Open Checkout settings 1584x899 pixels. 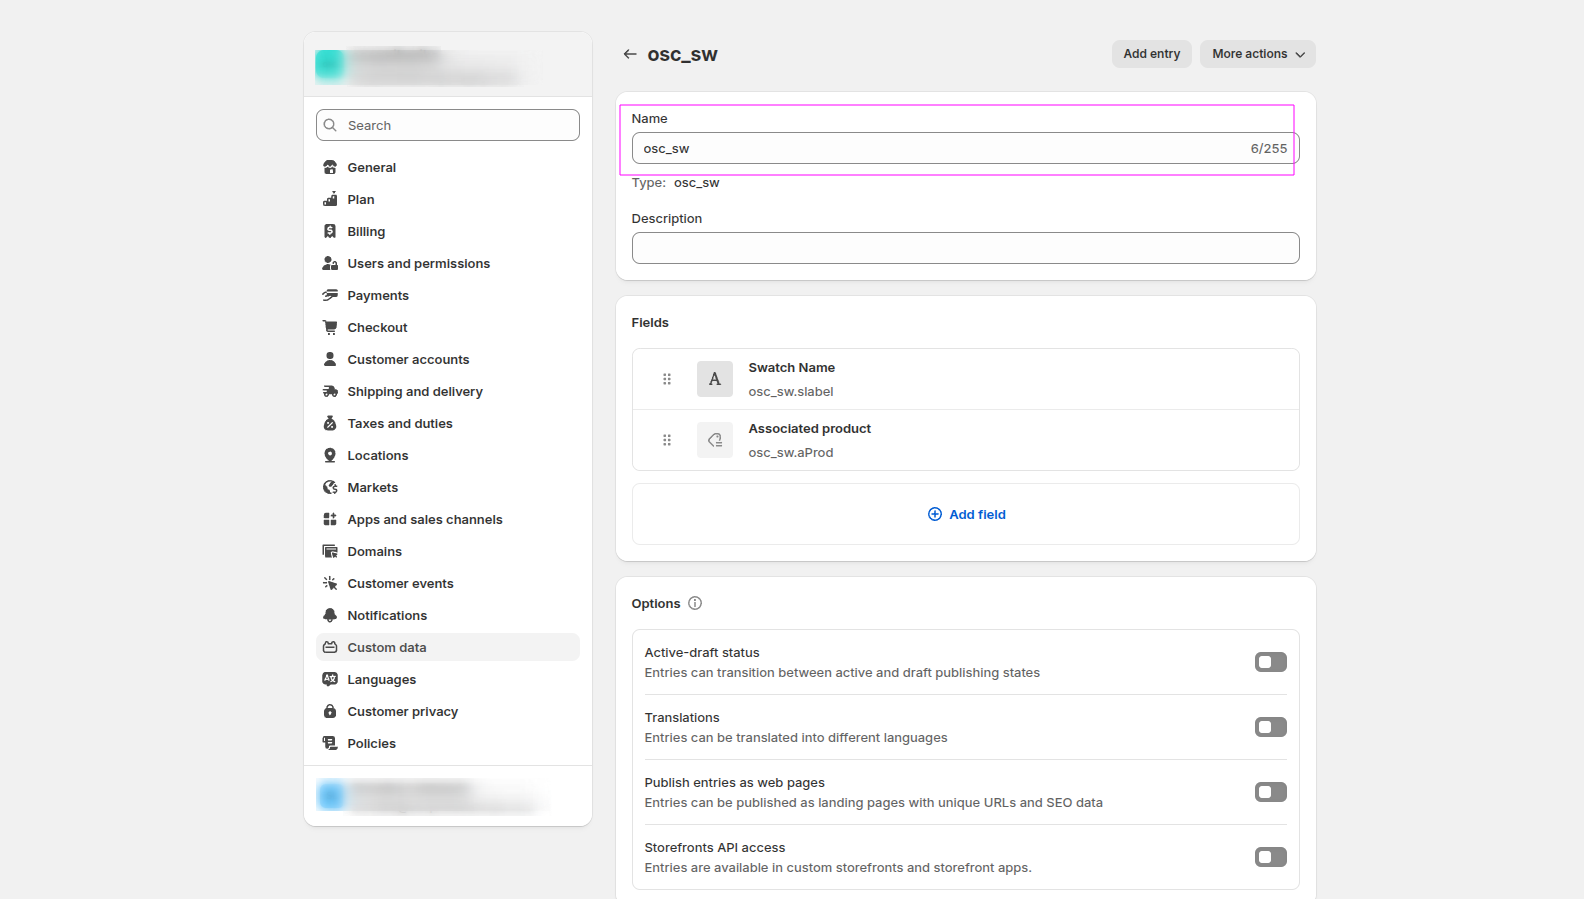point(448,327)
